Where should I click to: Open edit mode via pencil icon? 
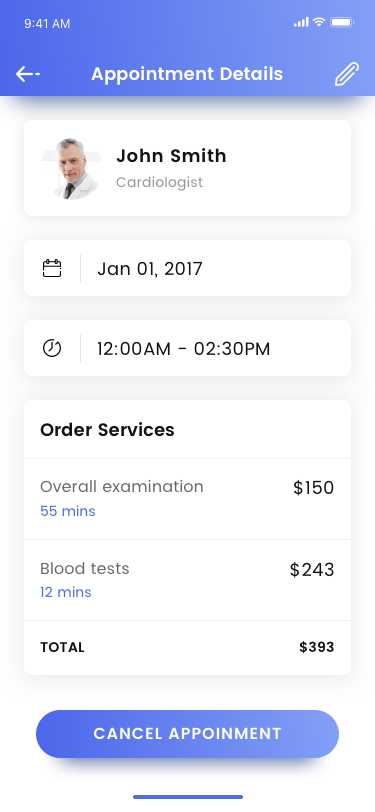tap(347, 74)
